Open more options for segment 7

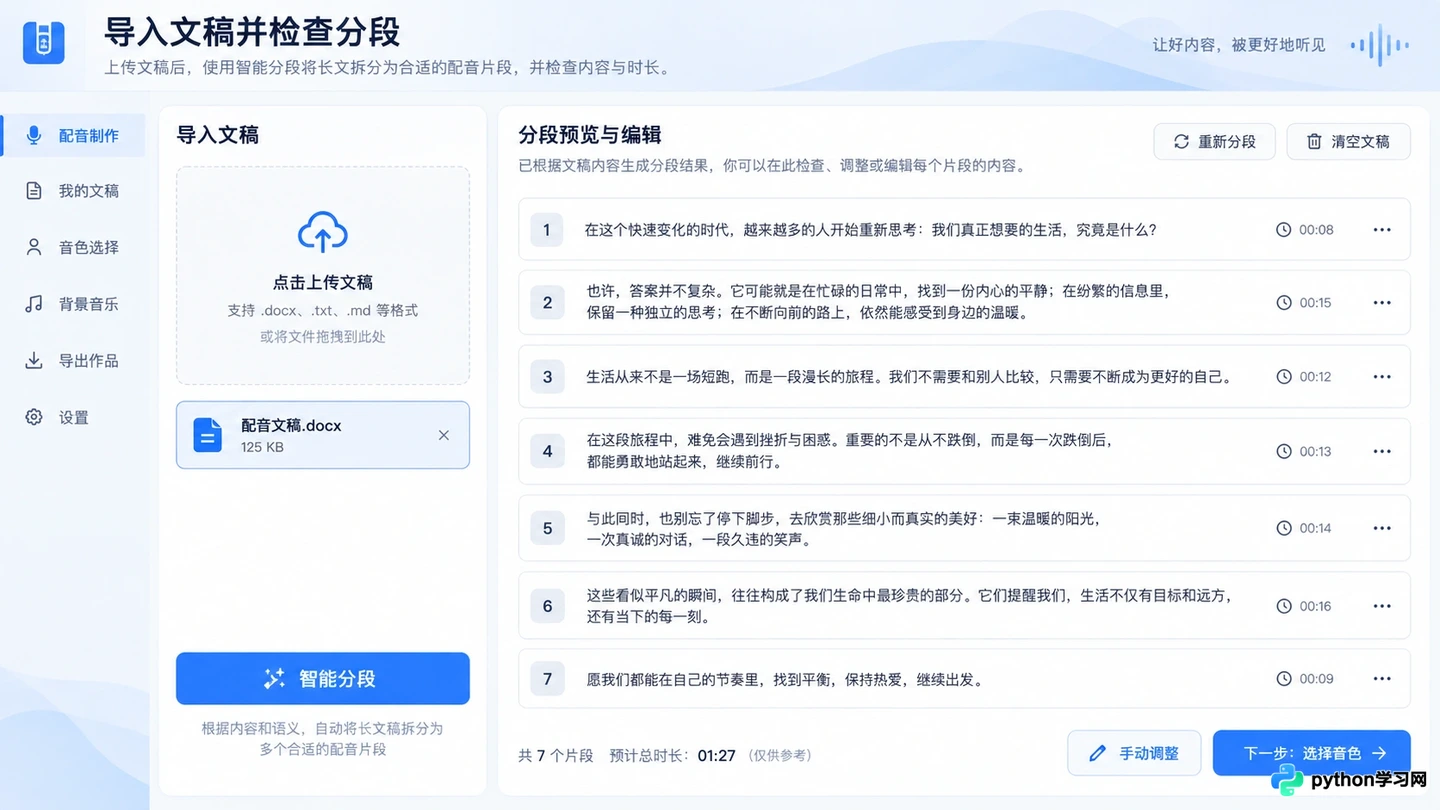click(x=1382, y=679)
